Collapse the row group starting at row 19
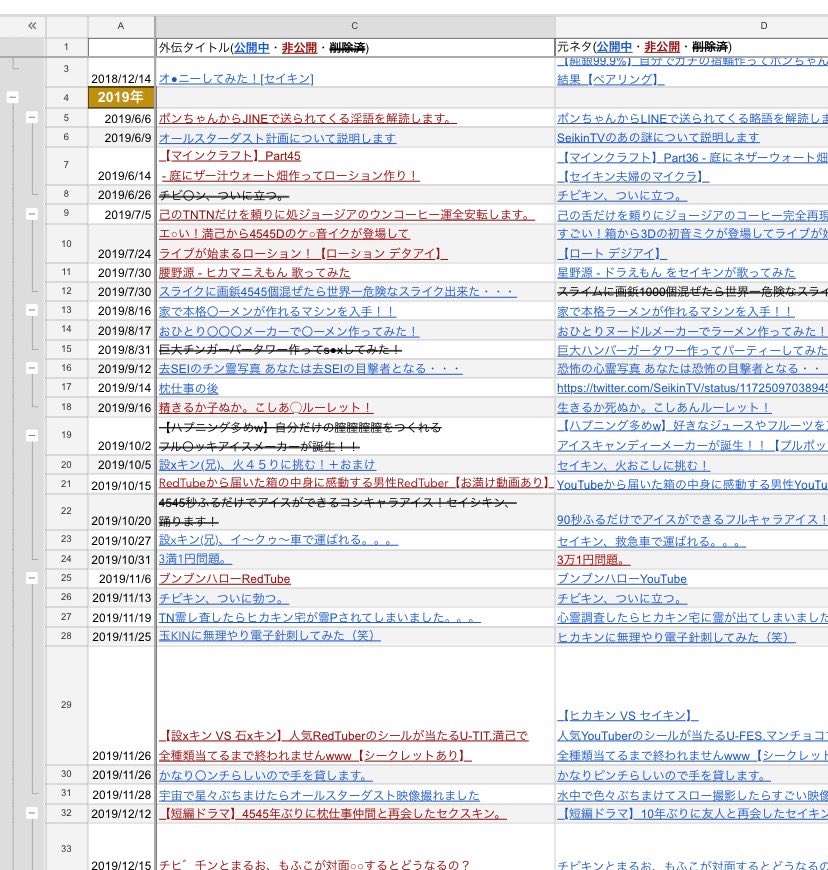Screen dimensions: 828x870 tap(32, 436)
